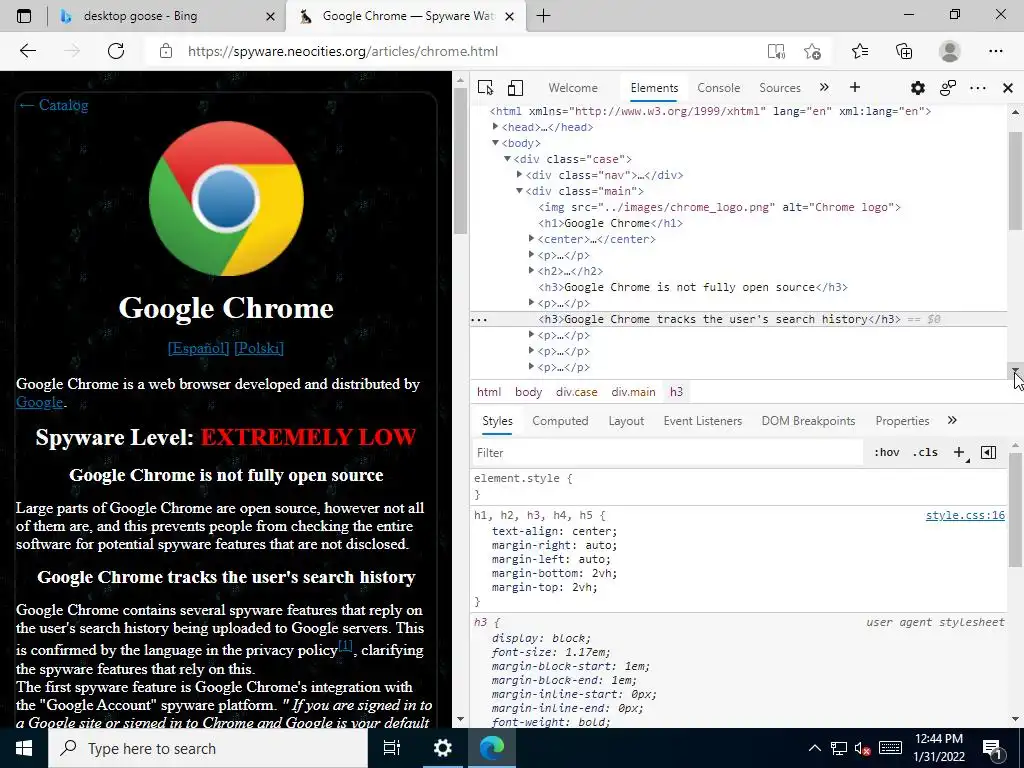1024x768 pixels.
Task: Open Task View on the taskbar
Action: (392, 748)
